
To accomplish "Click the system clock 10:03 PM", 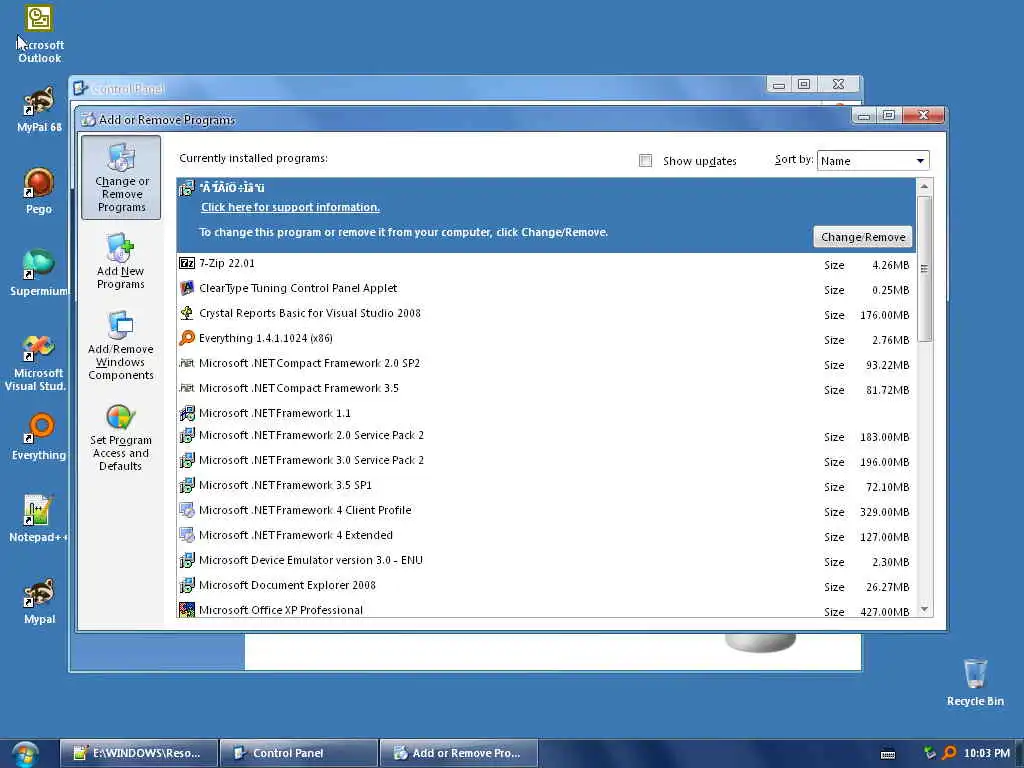I will [x=987, y=753].
